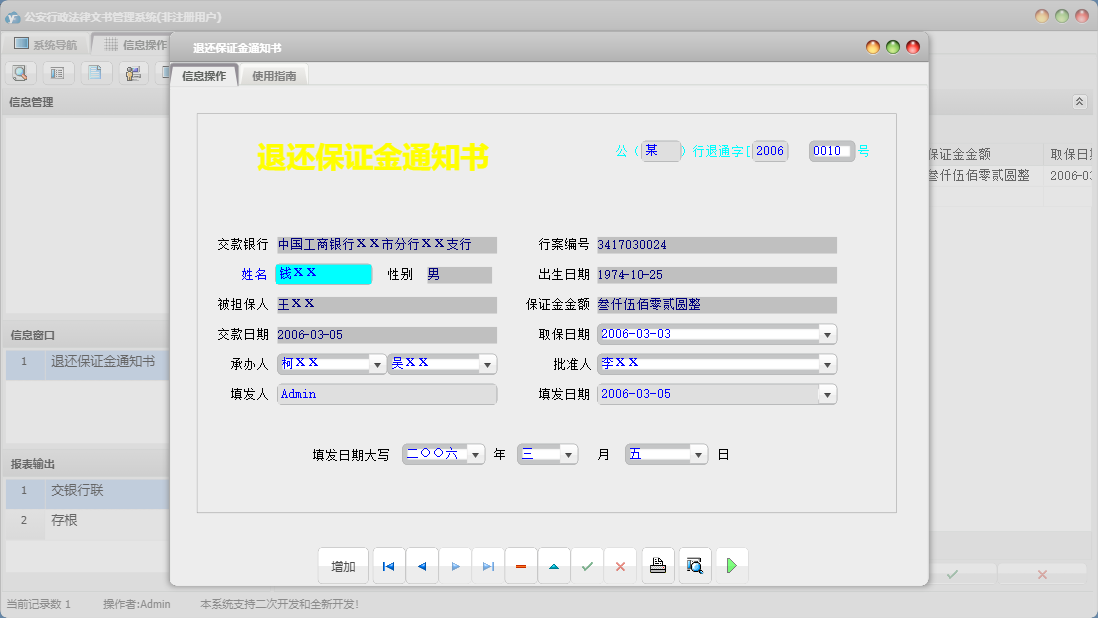Open first 承办人 dropdown showing 柯ＸＸ
The width and height of the screenshot is (1098, 618).
point(377,364)
